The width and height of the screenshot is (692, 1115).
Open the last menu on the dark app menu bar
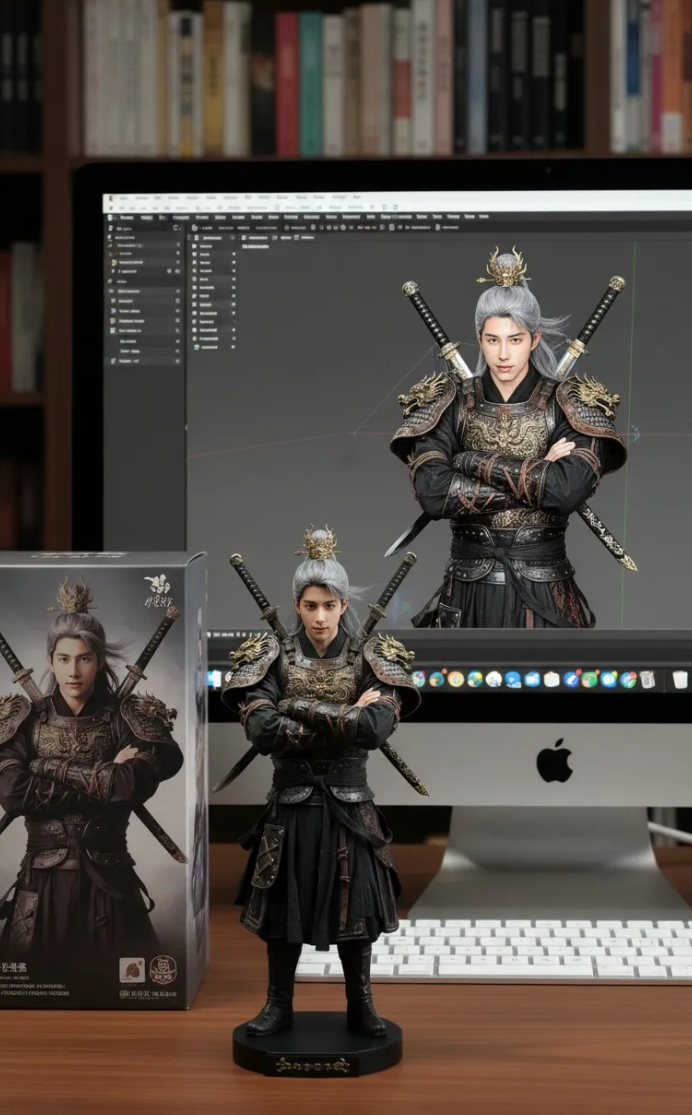tap(483, 216)
